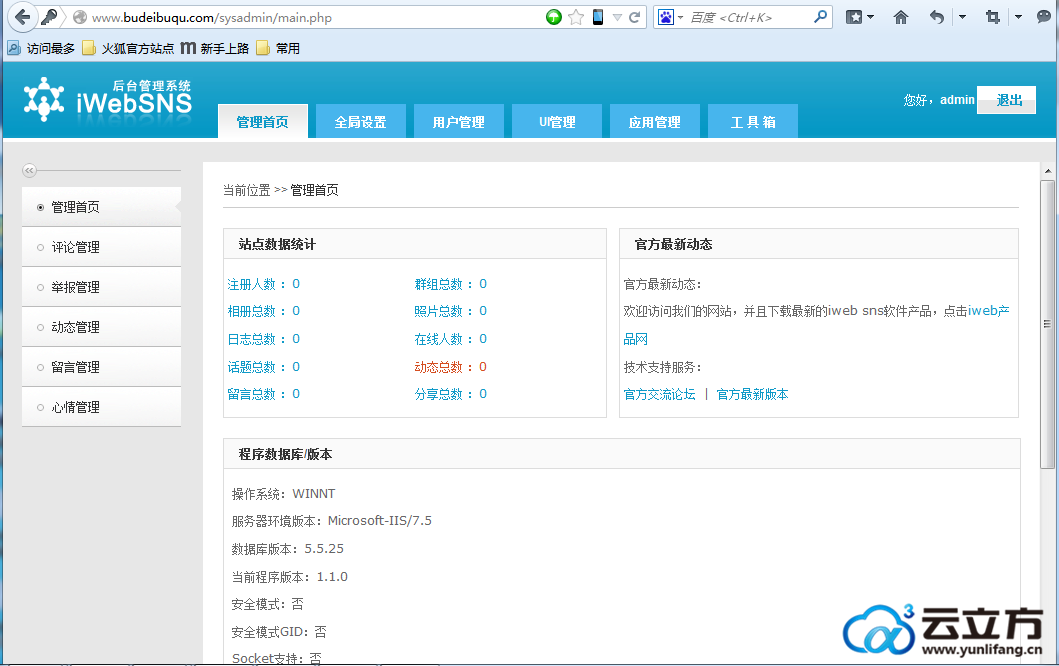Click the globe site identity icon

coord(80,18)
